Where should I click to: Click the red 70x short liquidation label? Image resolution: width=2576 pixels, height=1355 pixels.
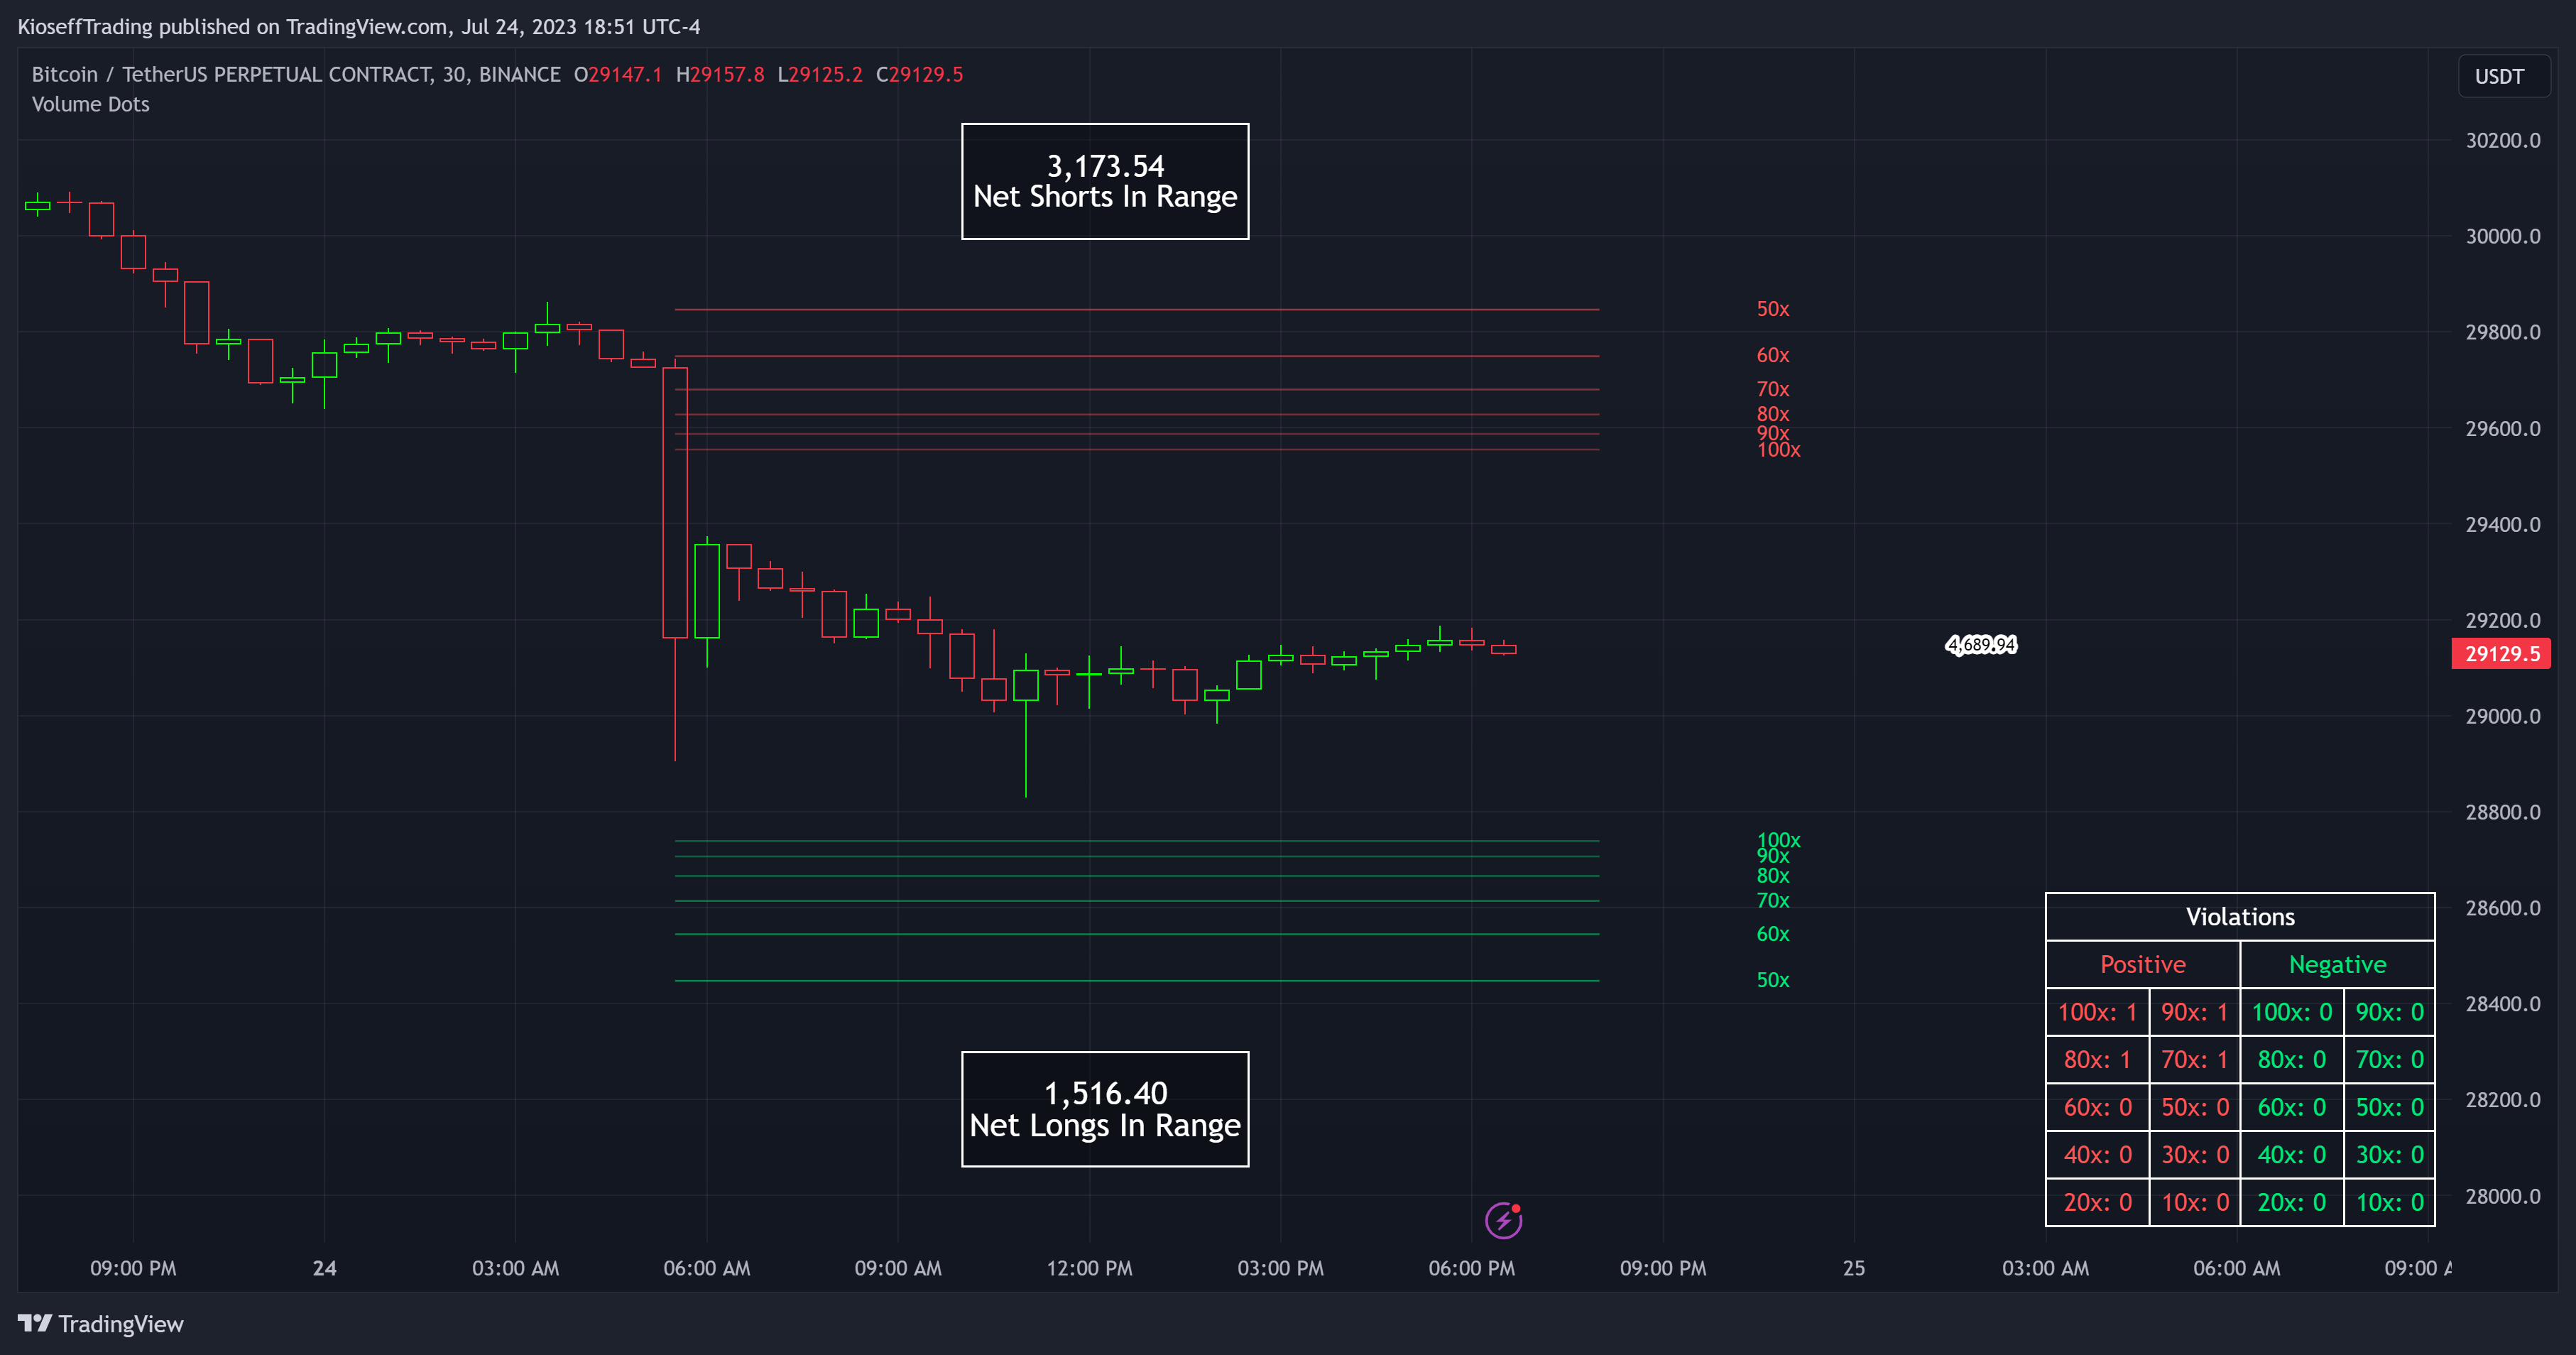(x=1772, y=389)
